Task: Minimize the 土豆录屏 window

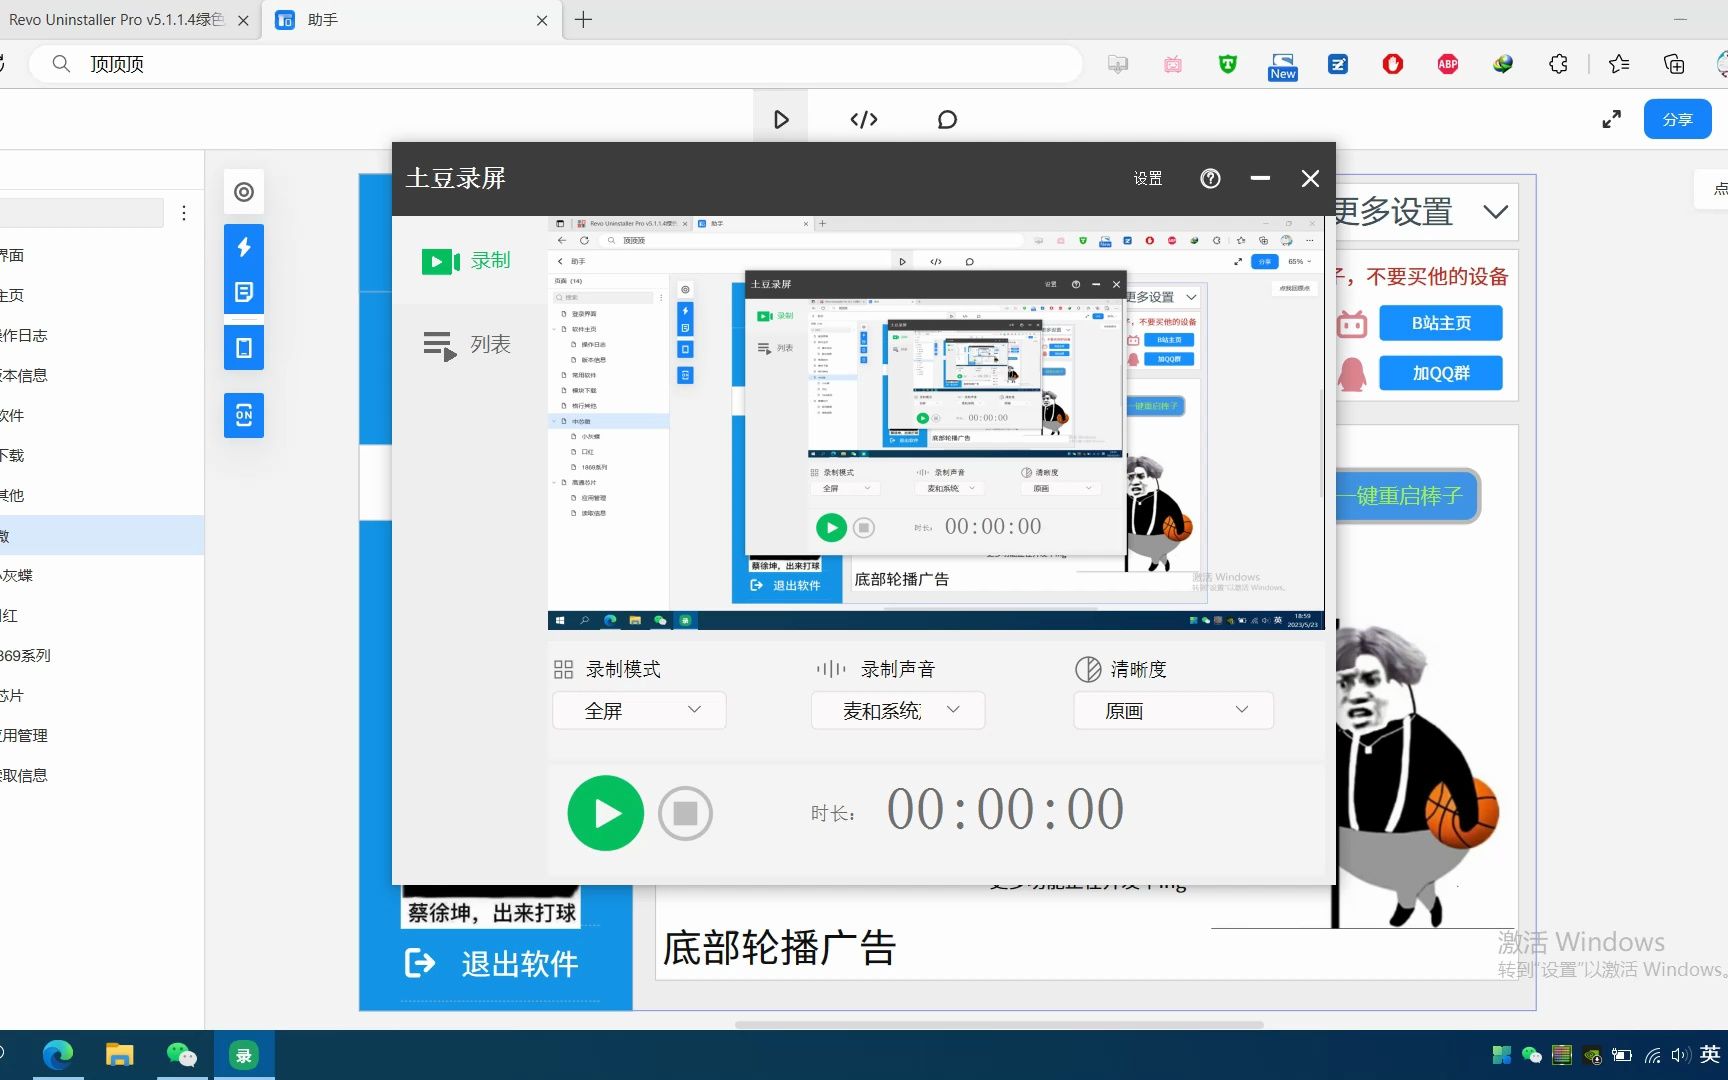Action: (1260, 178)
